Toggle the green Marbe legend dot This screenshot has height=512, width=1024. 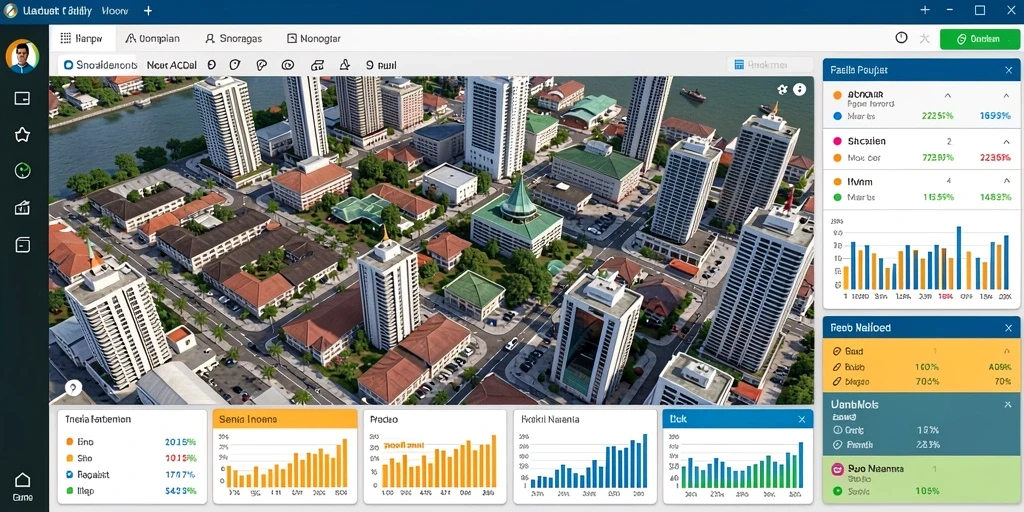point(837,197)
